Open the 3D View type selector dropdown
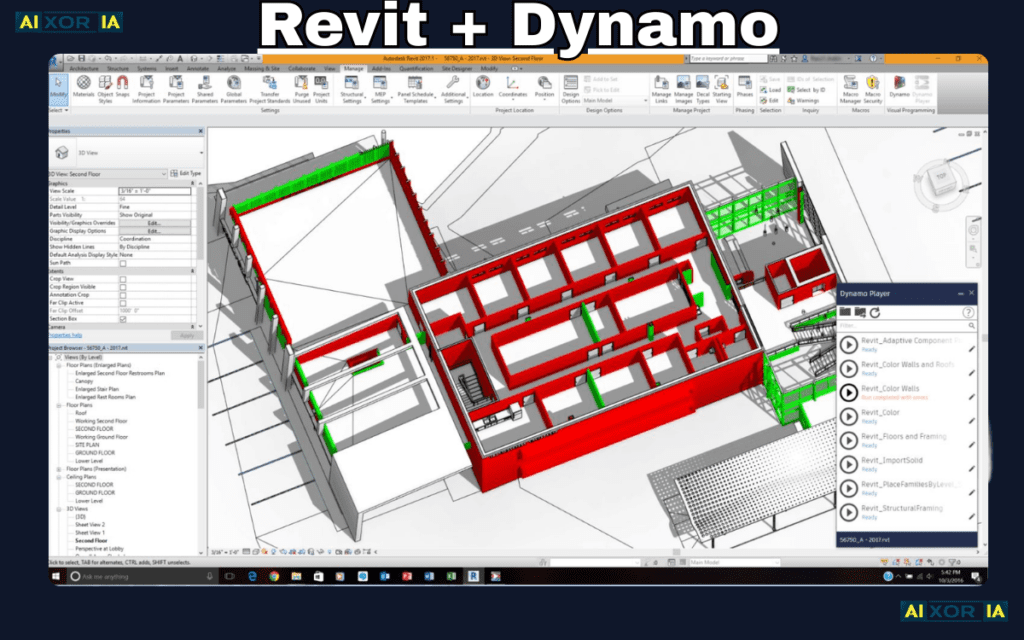The image size is (1024, 640). click(165, 173)
